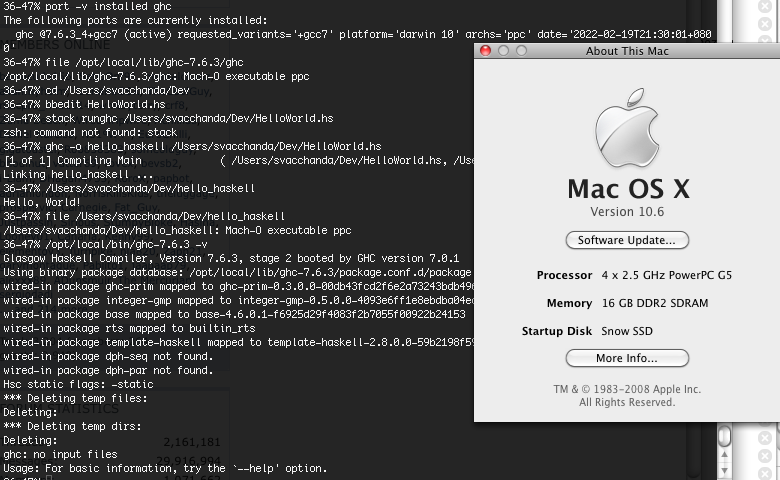780x480 pixels.
Task: Click "[1 of 1] Compiling Main" line
Action: coord(239,160)
